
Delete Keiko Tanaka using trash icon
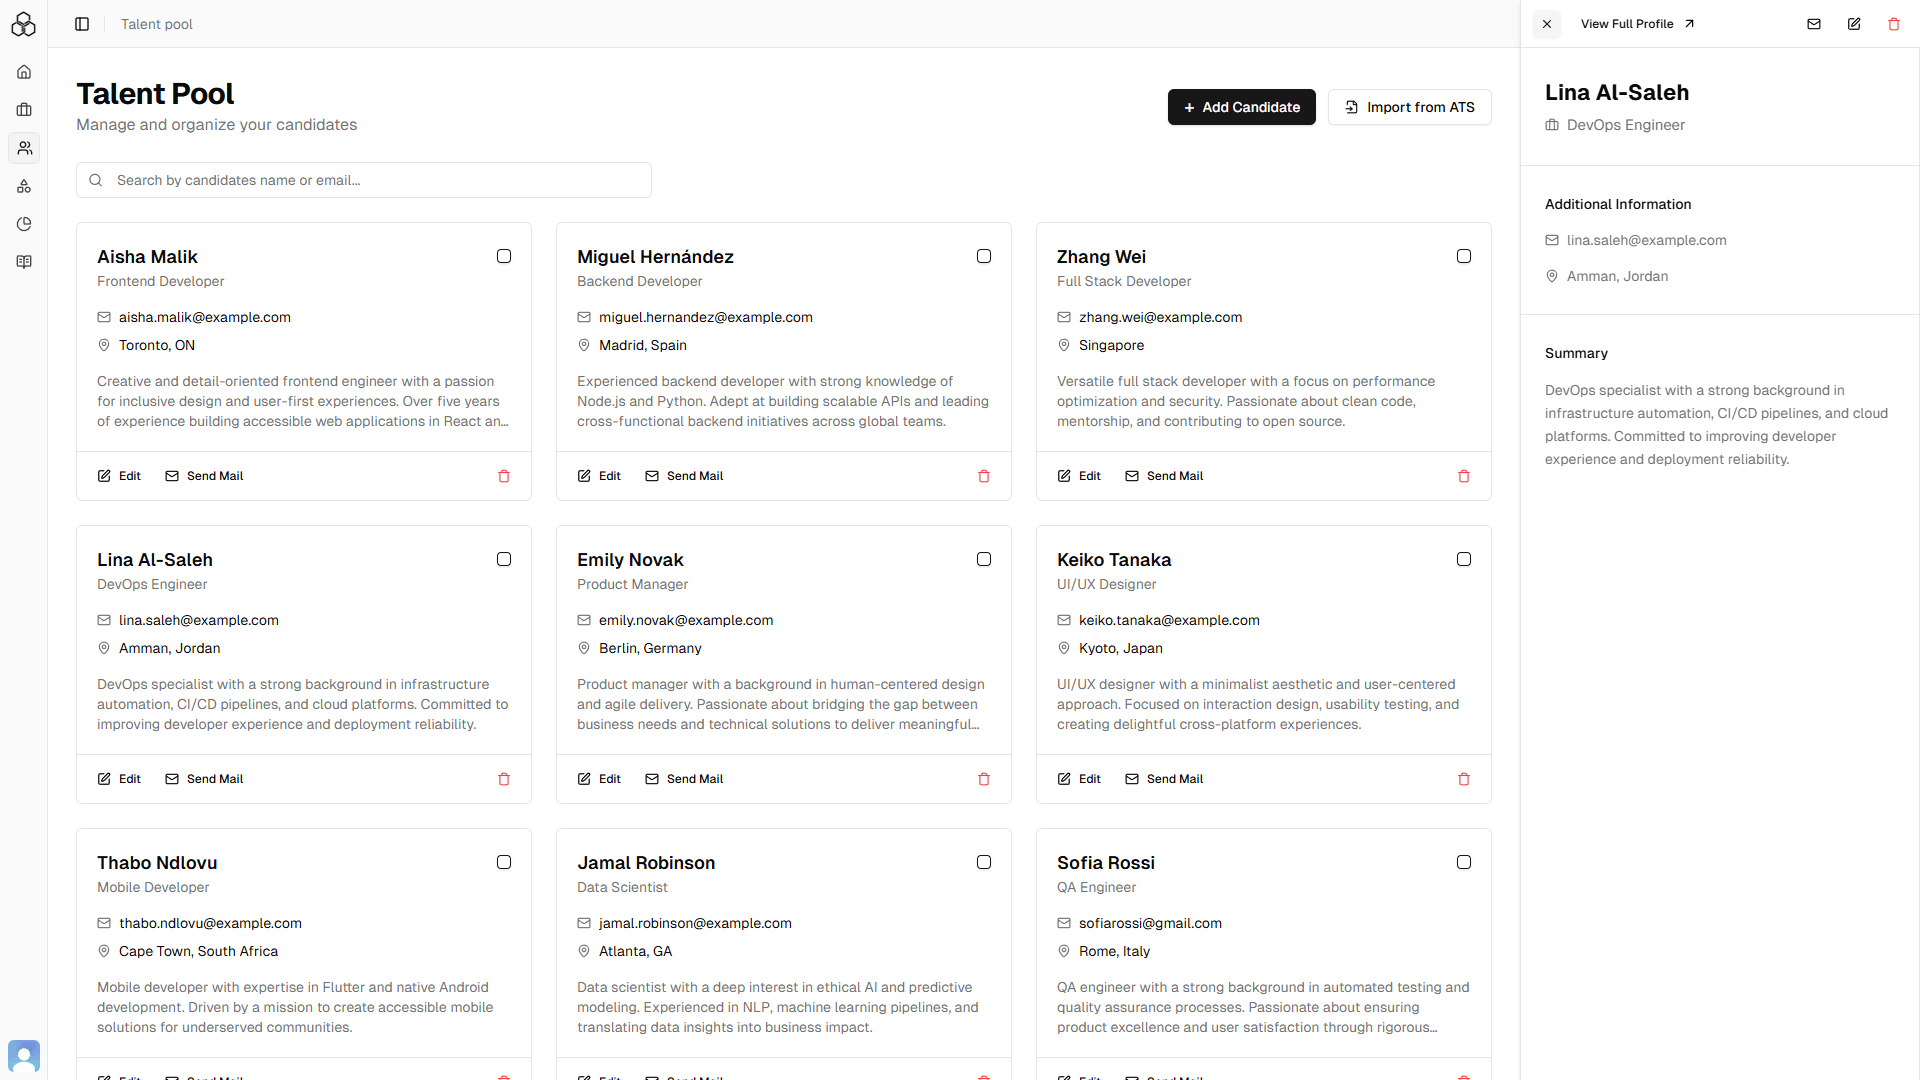pyautogui.click(x=1464, y=779)
